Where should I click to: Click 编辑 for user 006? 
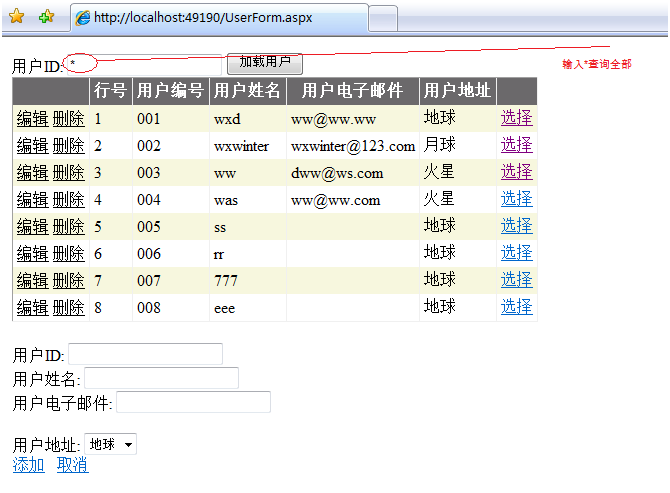(x=32, y=254)
